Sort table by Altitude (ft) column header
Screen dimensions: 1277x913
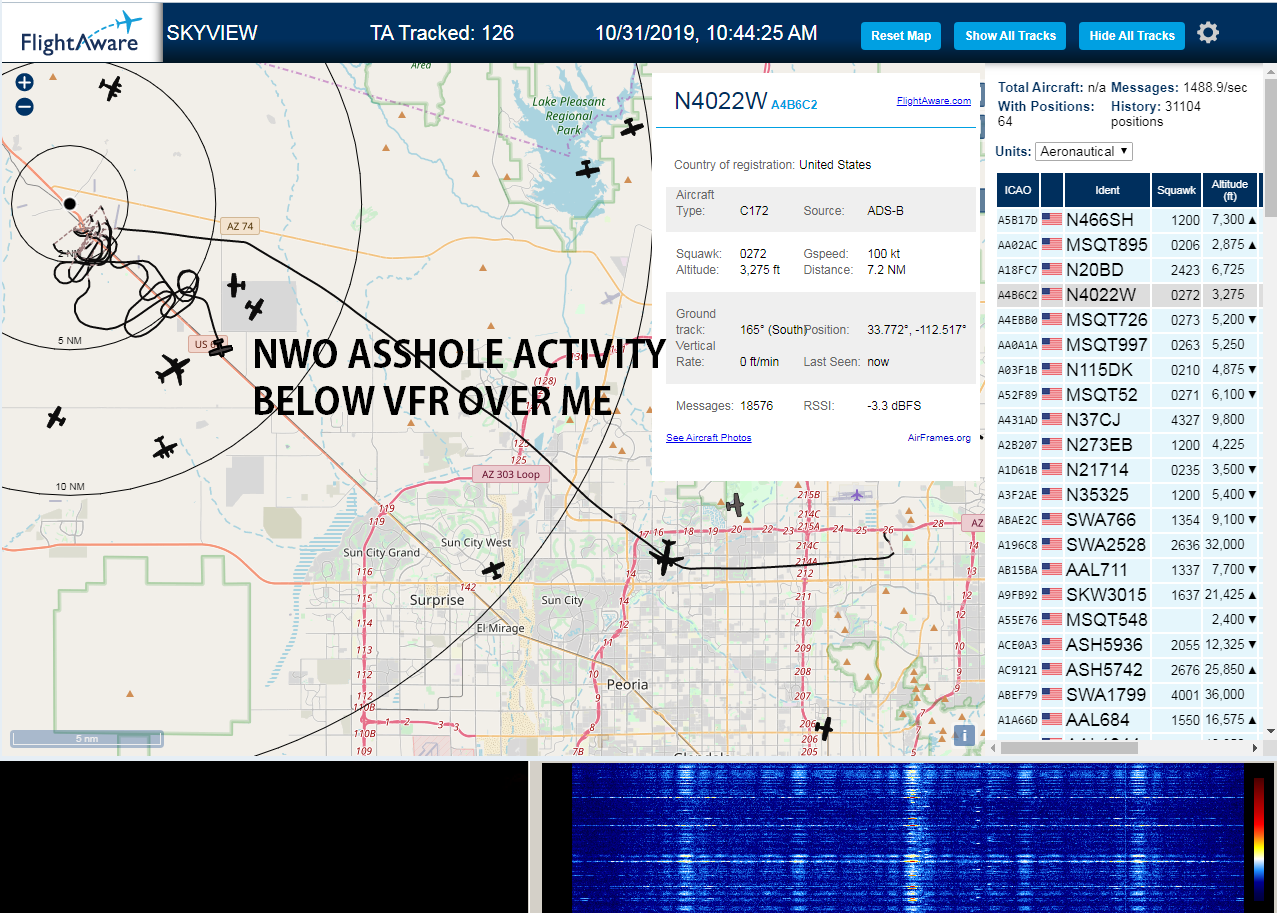[x=1229, y=189]
